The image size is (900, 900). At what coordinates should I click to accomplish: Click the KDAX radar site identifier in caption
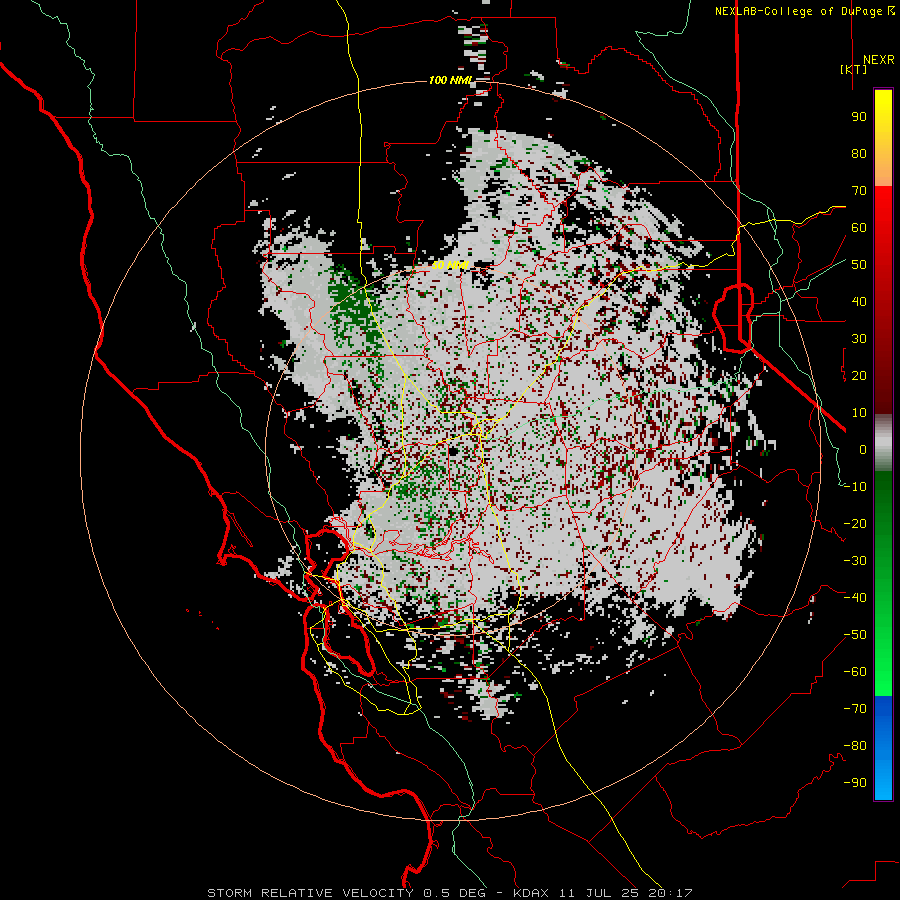pyautogui.click(x=531, y=893)
